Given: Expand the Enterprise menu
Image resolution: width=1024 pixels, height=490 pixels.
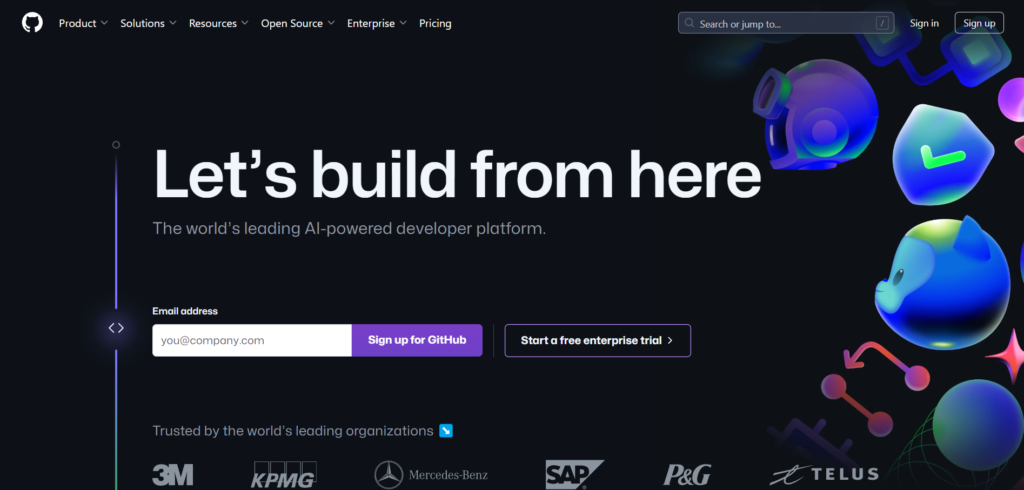Looking at the screenshot, I should pos(377,24).
